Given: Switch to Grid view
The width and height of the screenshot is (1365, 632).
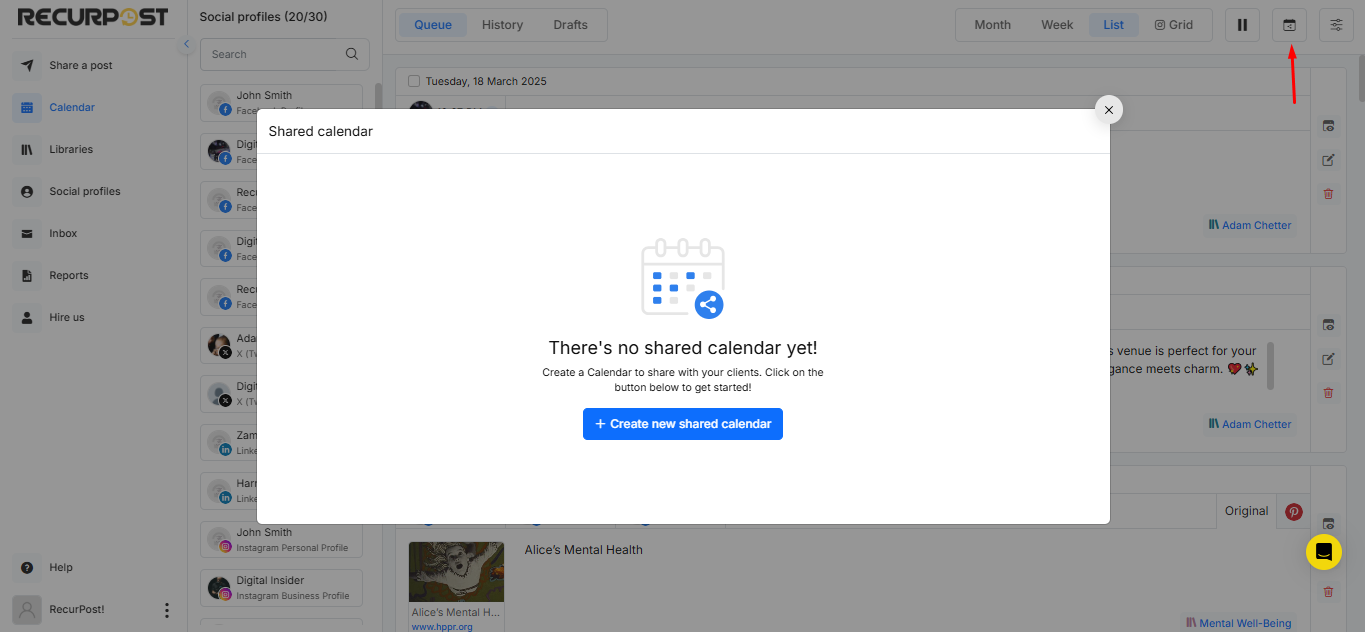Looking at the screenshot, I should point(1175,24).
